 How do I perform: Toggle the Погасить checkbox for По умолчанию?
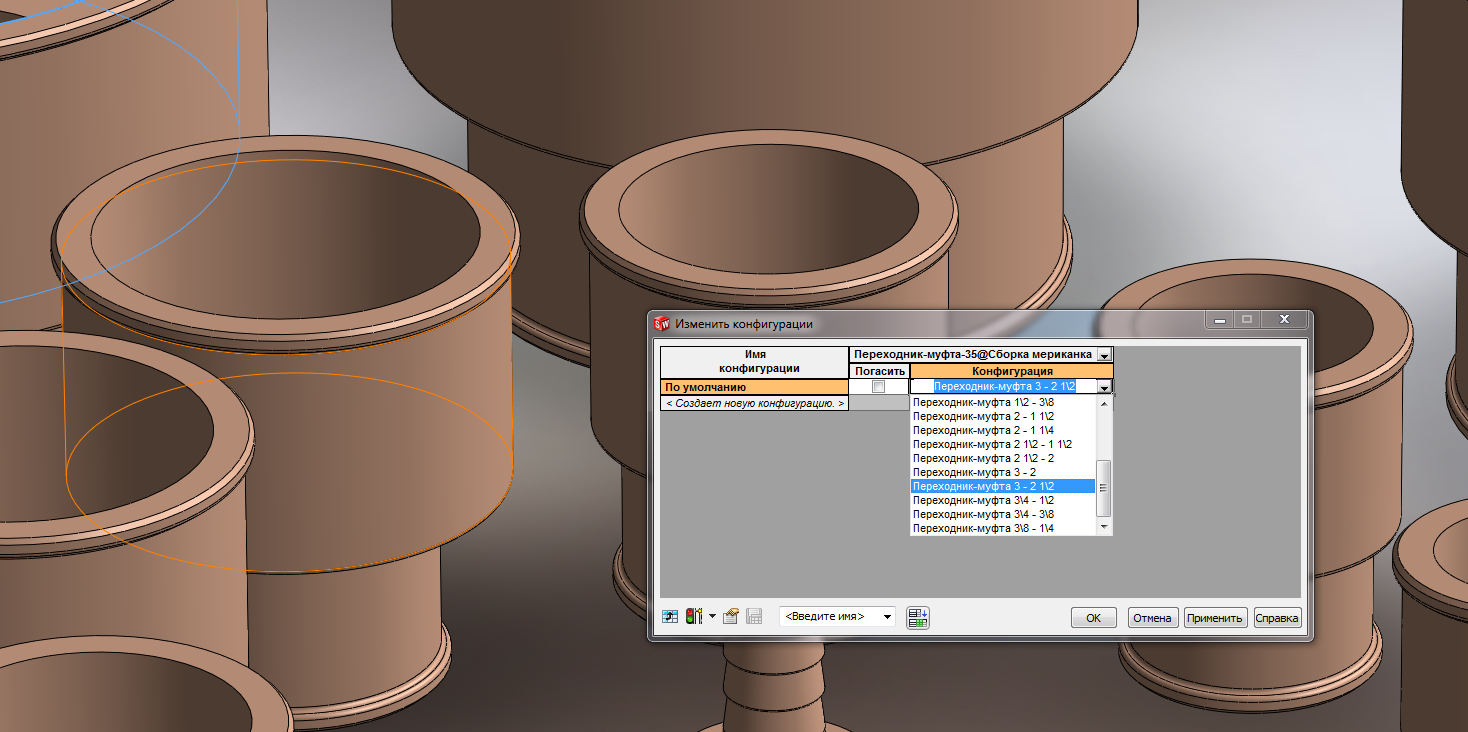[879, 386]
